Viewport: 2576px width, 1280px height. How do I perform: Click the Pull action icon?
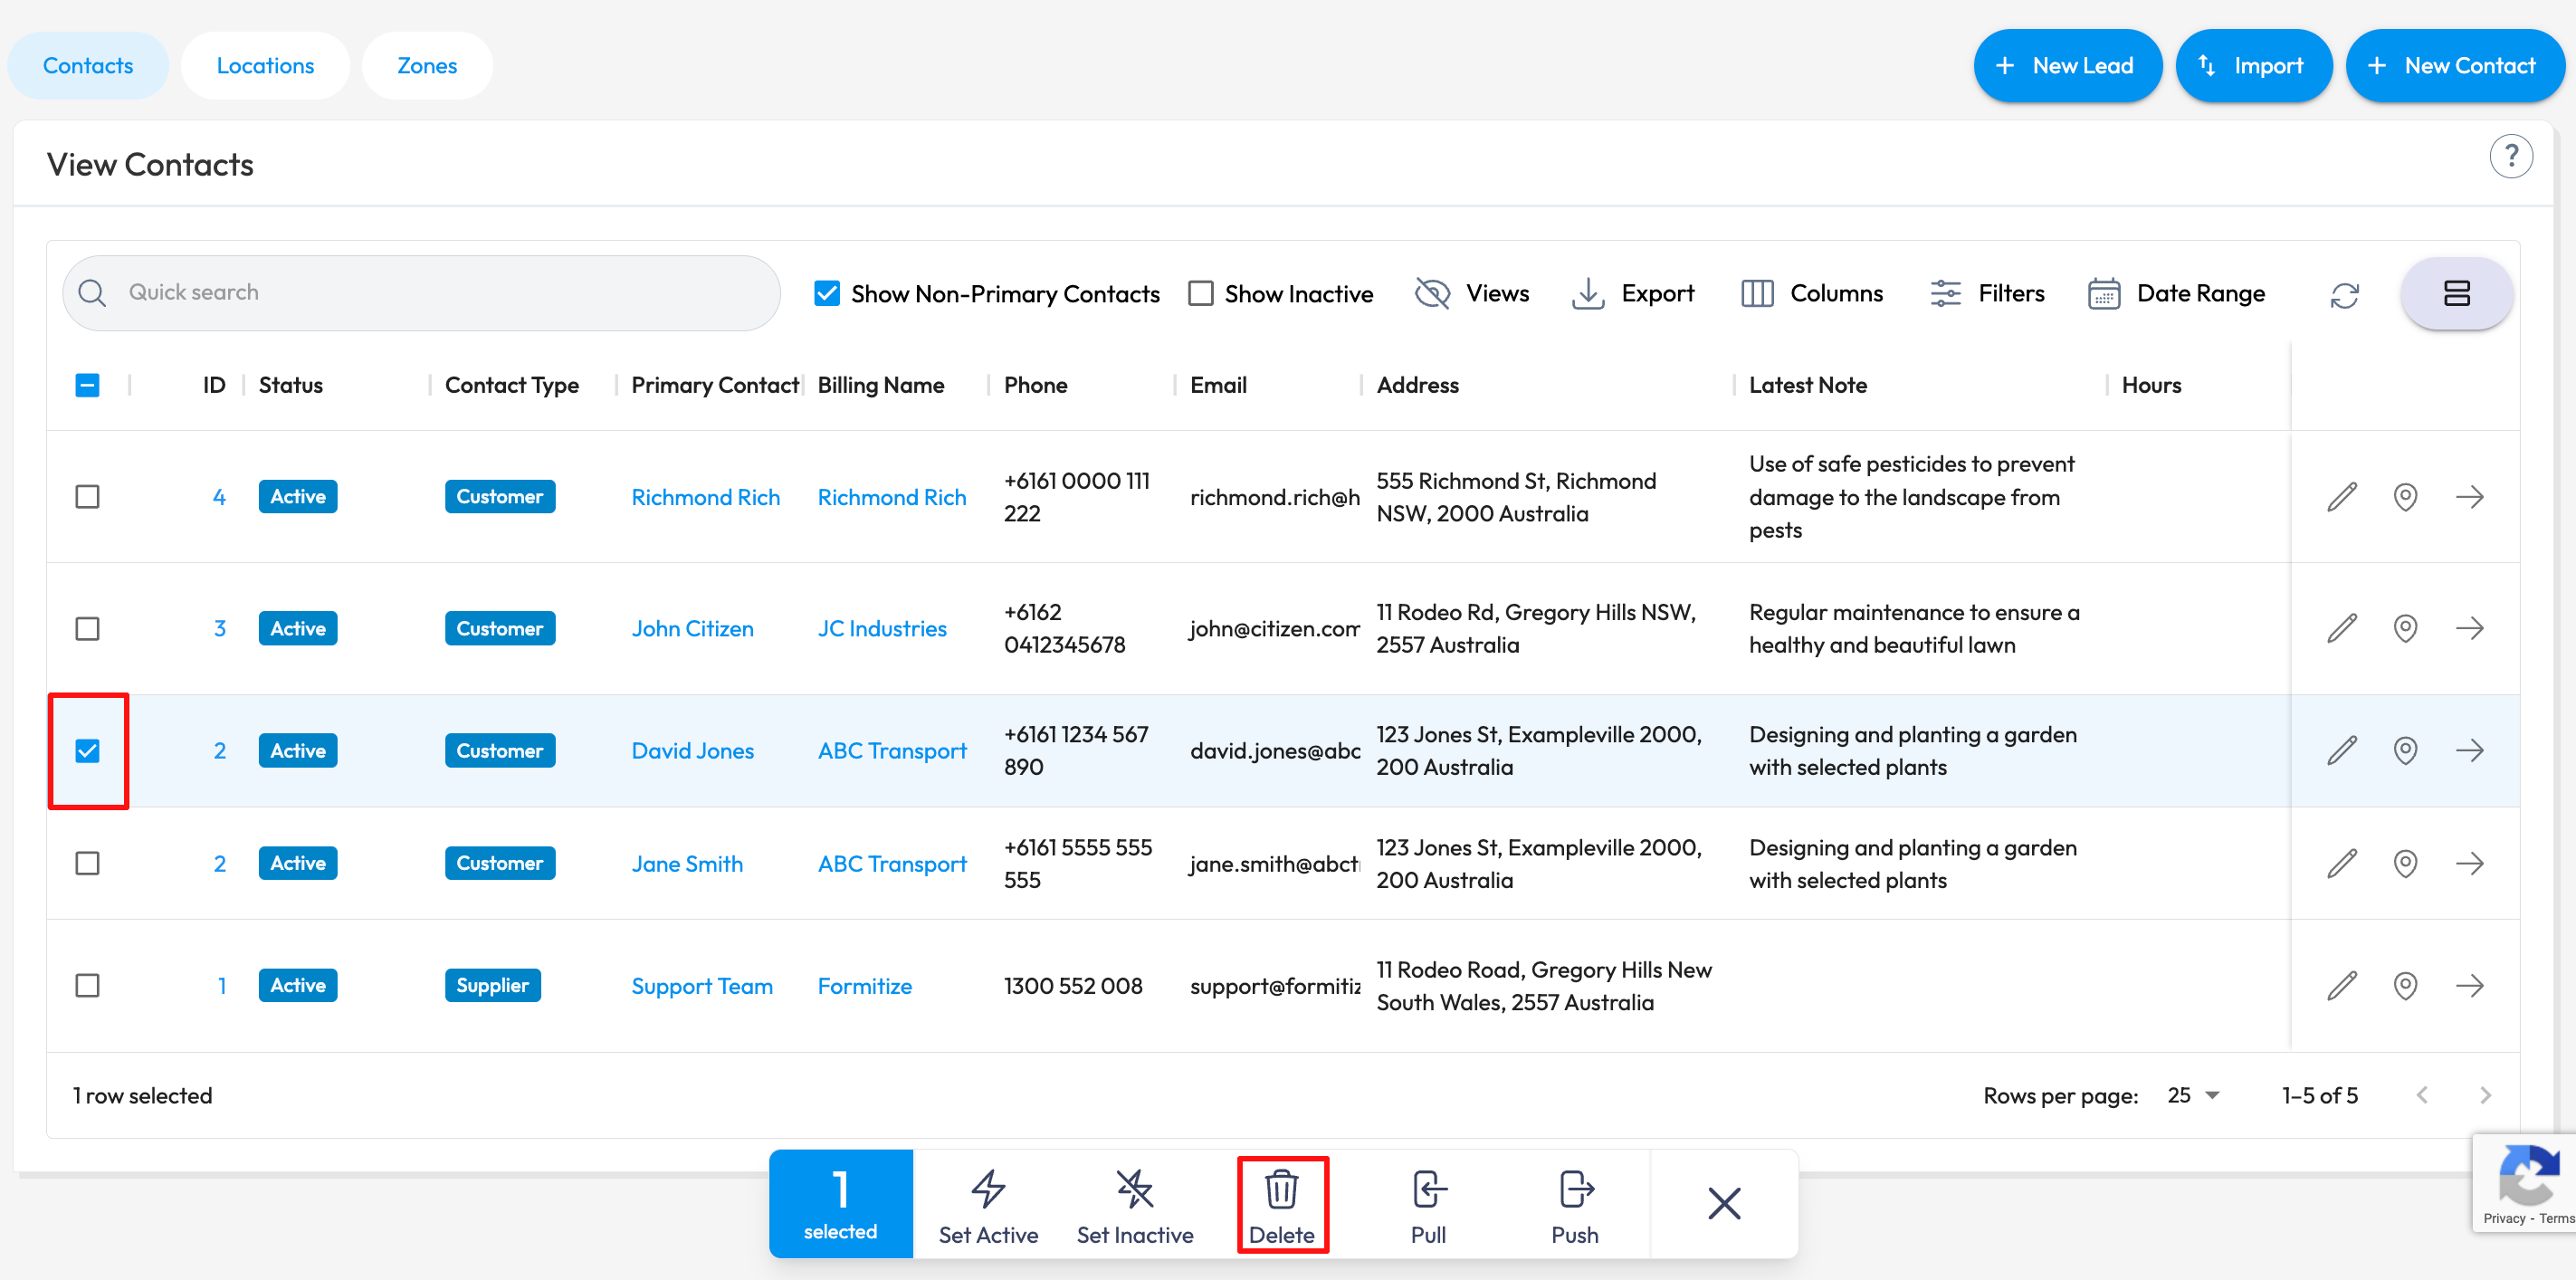pyautogui.click(x=1428, y=1190)
